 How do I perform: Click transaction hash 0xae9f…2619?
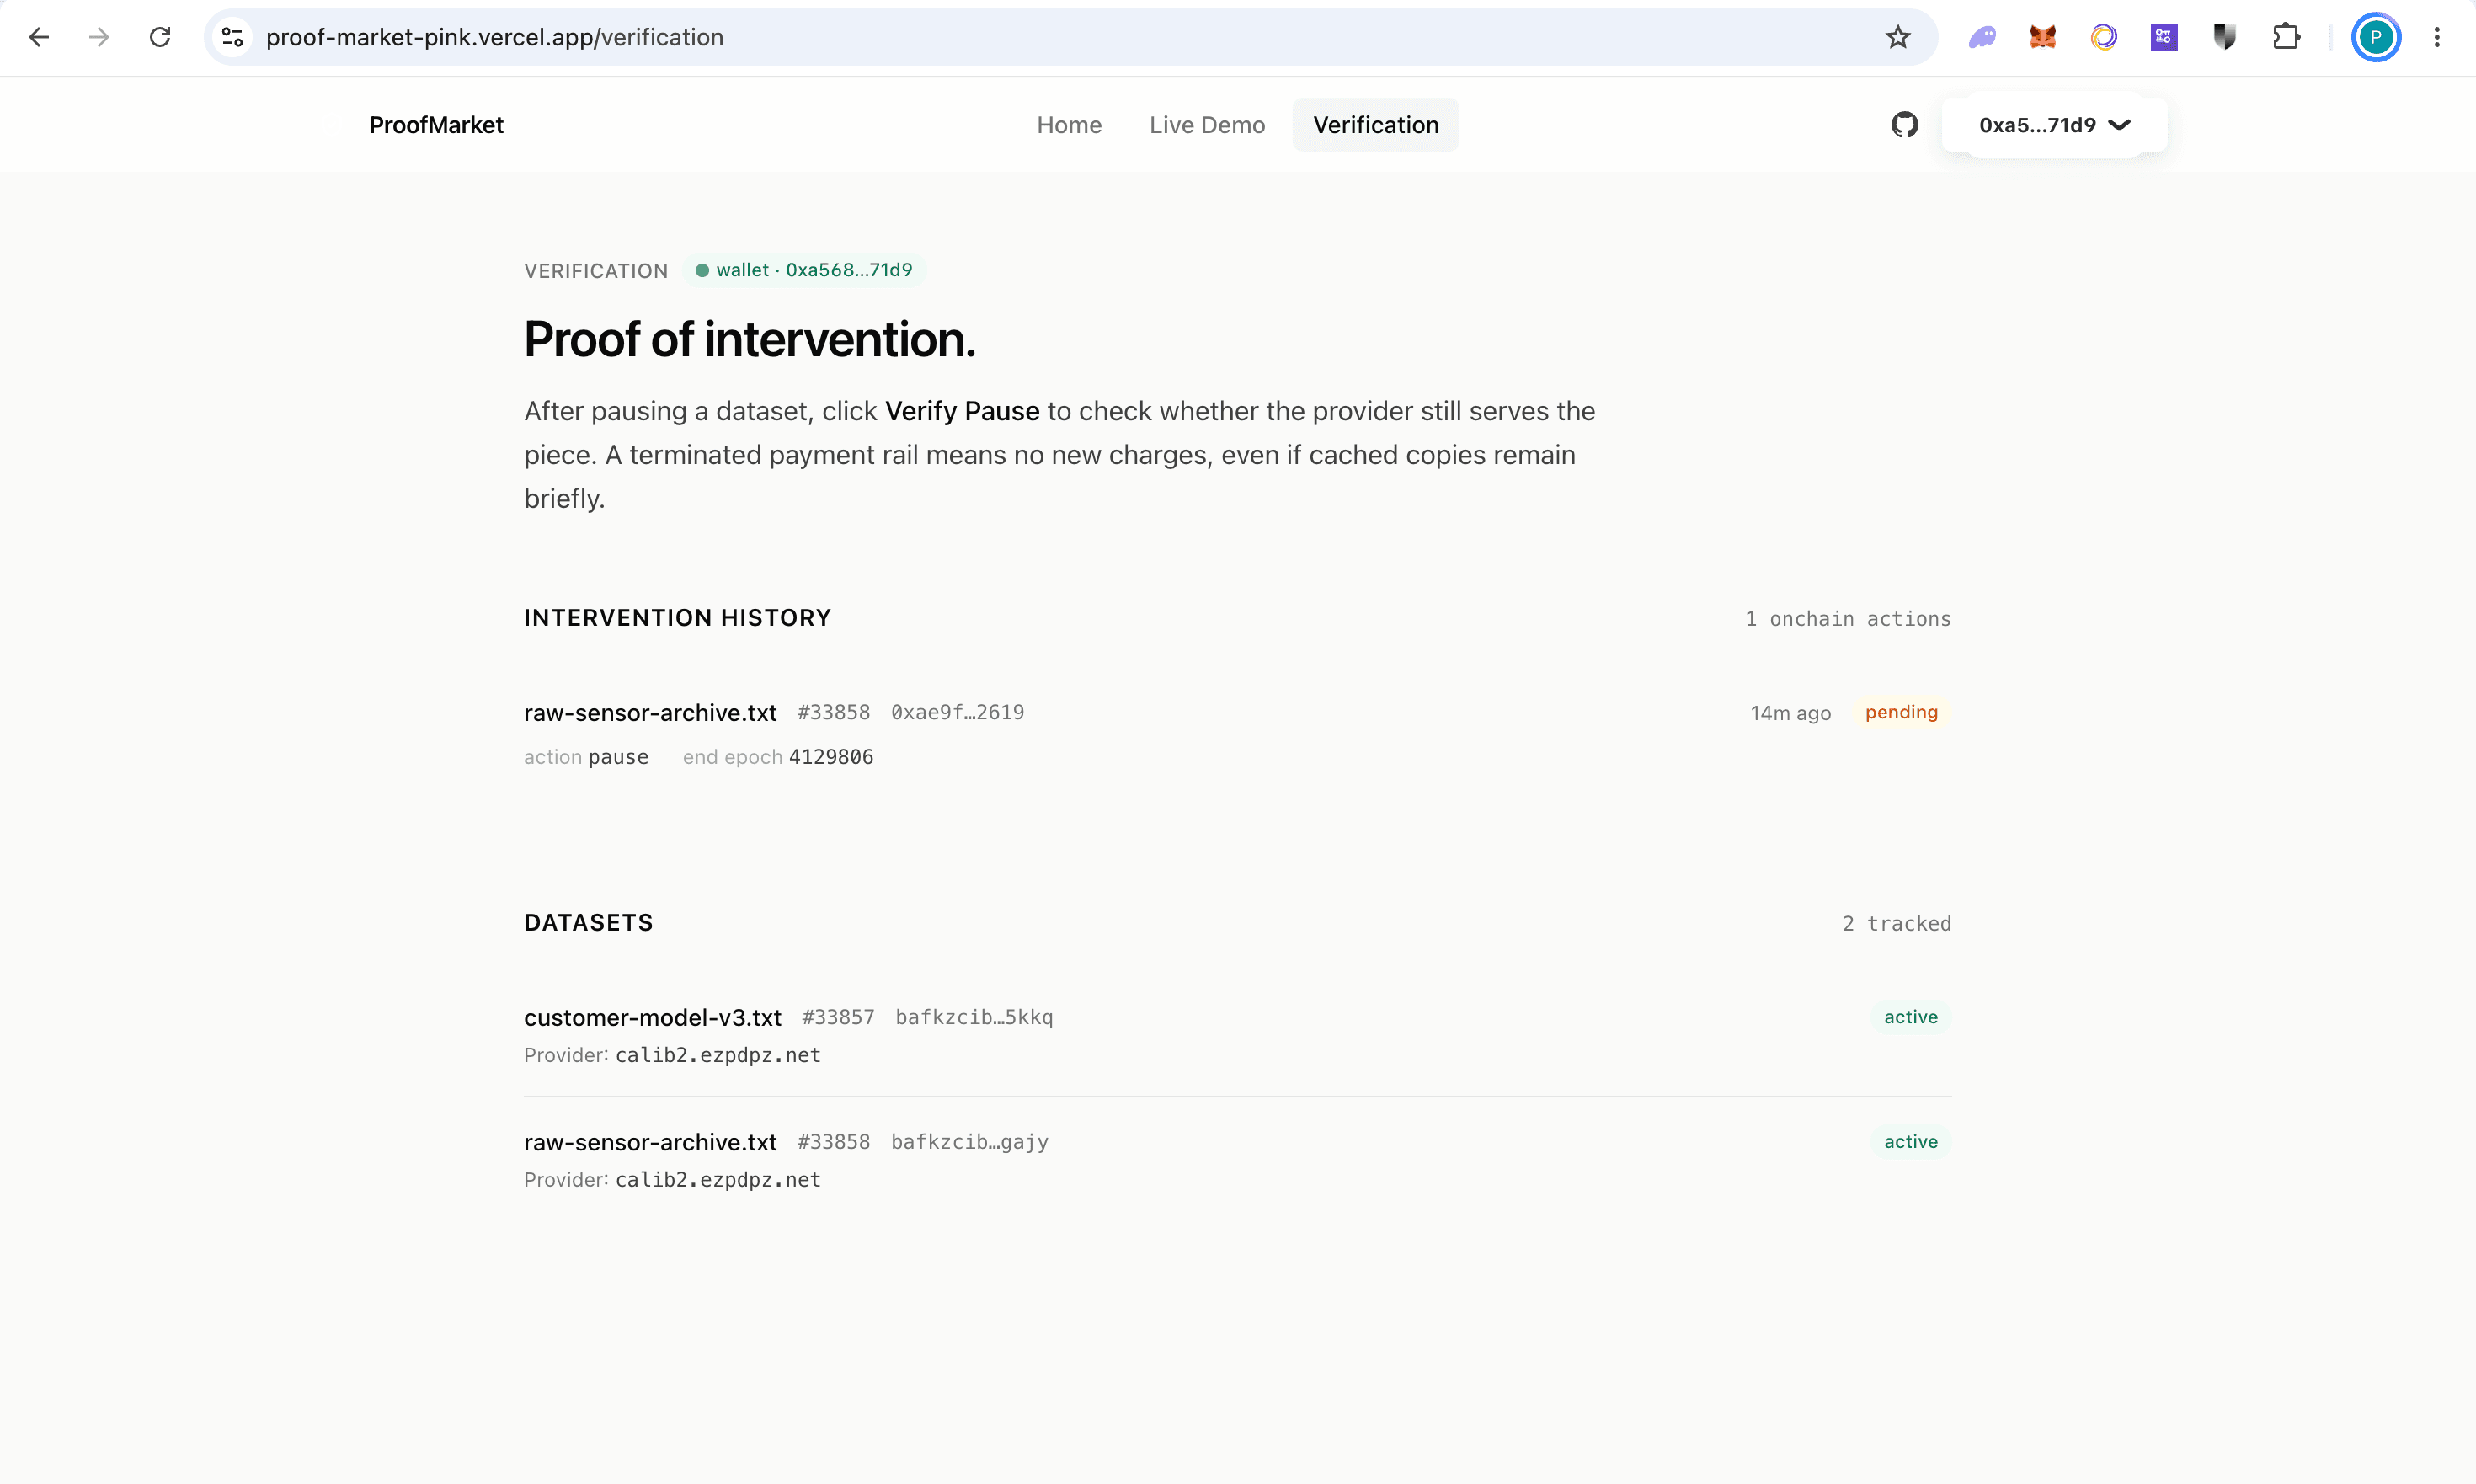point(958,713)
